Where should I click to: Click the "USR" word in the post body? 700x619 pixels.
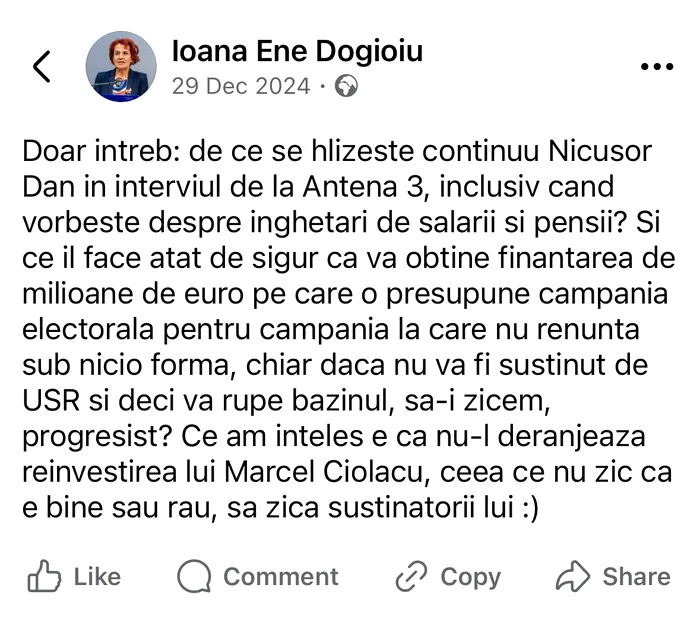(51, 401)
